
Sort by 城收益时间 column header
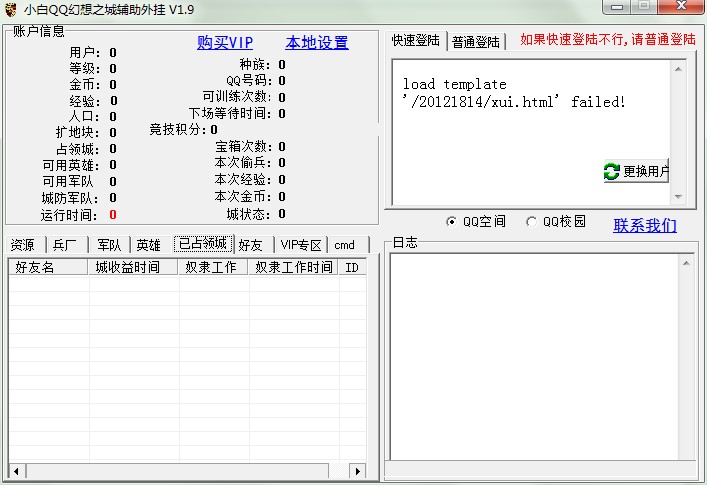click(x=133, y=267)
